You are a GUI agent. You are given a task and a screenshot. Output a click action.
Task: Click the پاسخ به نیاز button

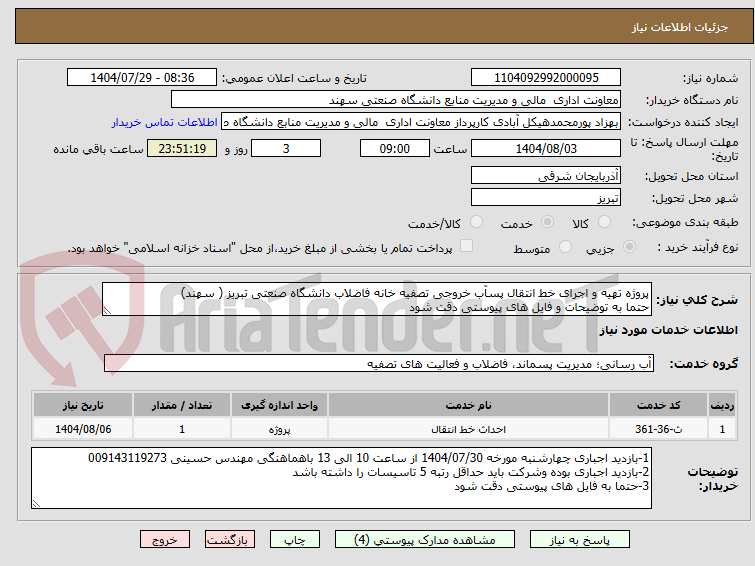click(x=579, y=540)
